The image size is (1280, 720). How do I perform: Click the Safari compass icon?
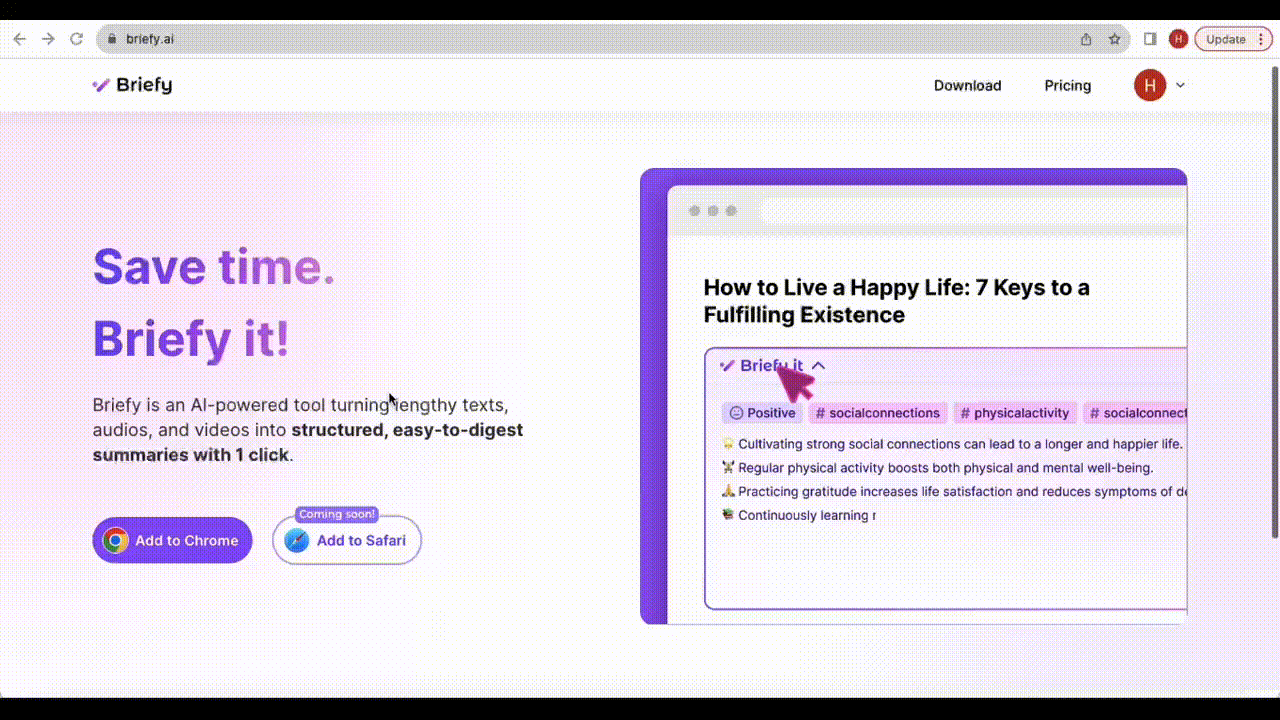click(x=297, y=540)
